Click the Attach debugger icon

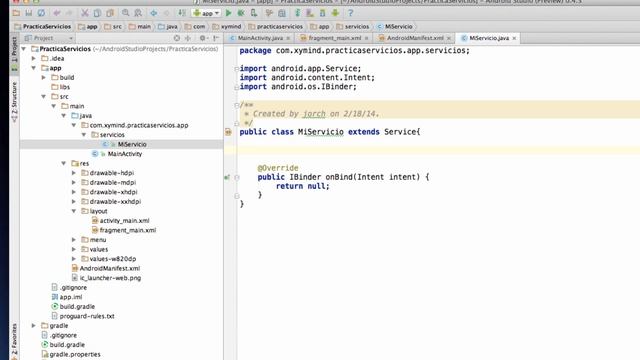[254, 13]
